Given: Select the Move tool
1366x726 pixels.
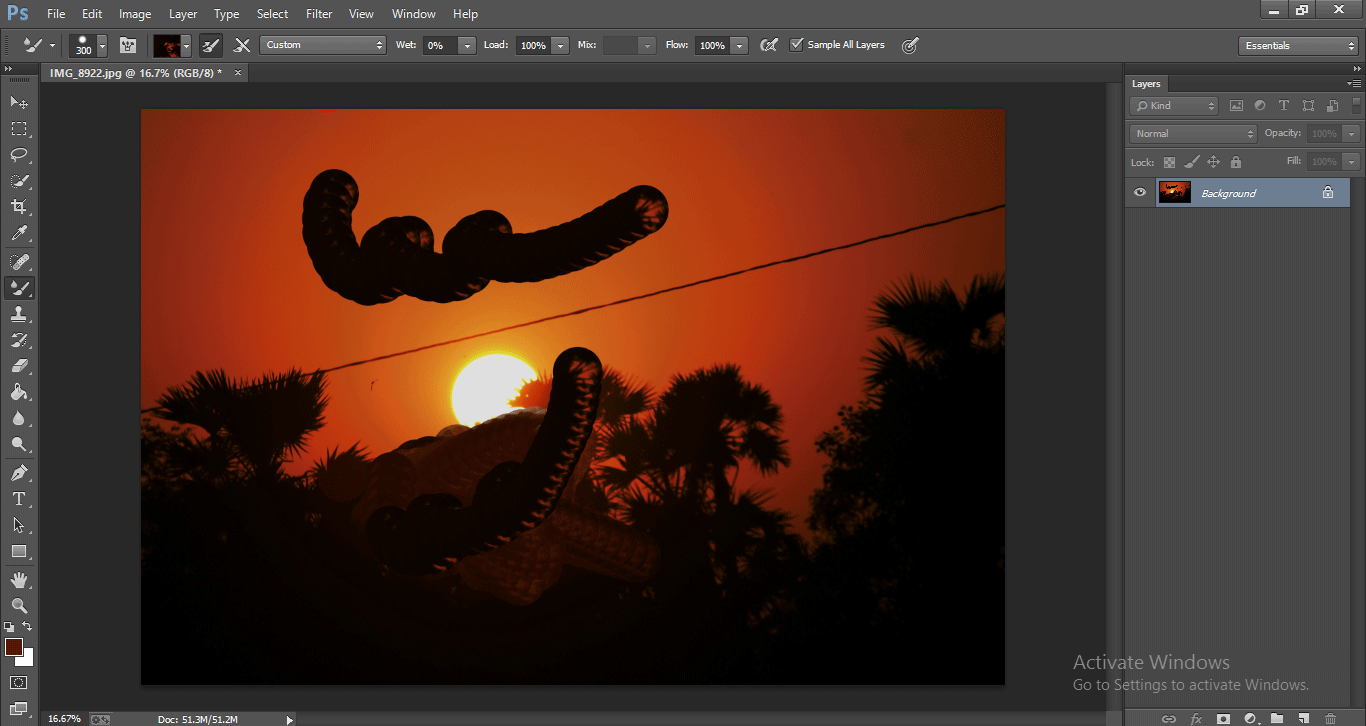Looking at the screenshot, I should click(19, 102).
